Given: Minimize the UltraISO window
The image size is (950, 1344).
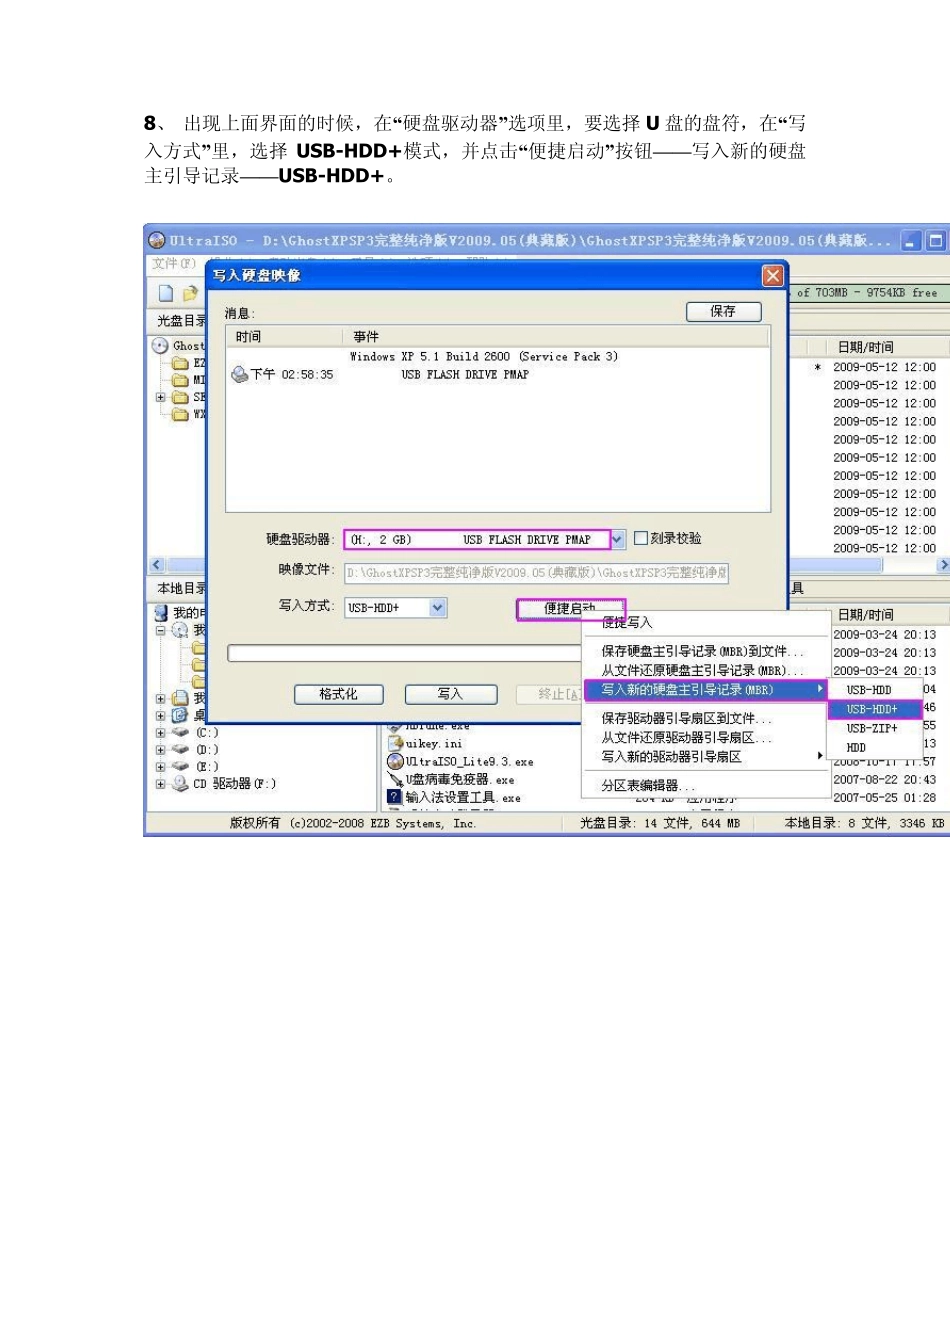Looking at the screenshot, I should (911, 241).
